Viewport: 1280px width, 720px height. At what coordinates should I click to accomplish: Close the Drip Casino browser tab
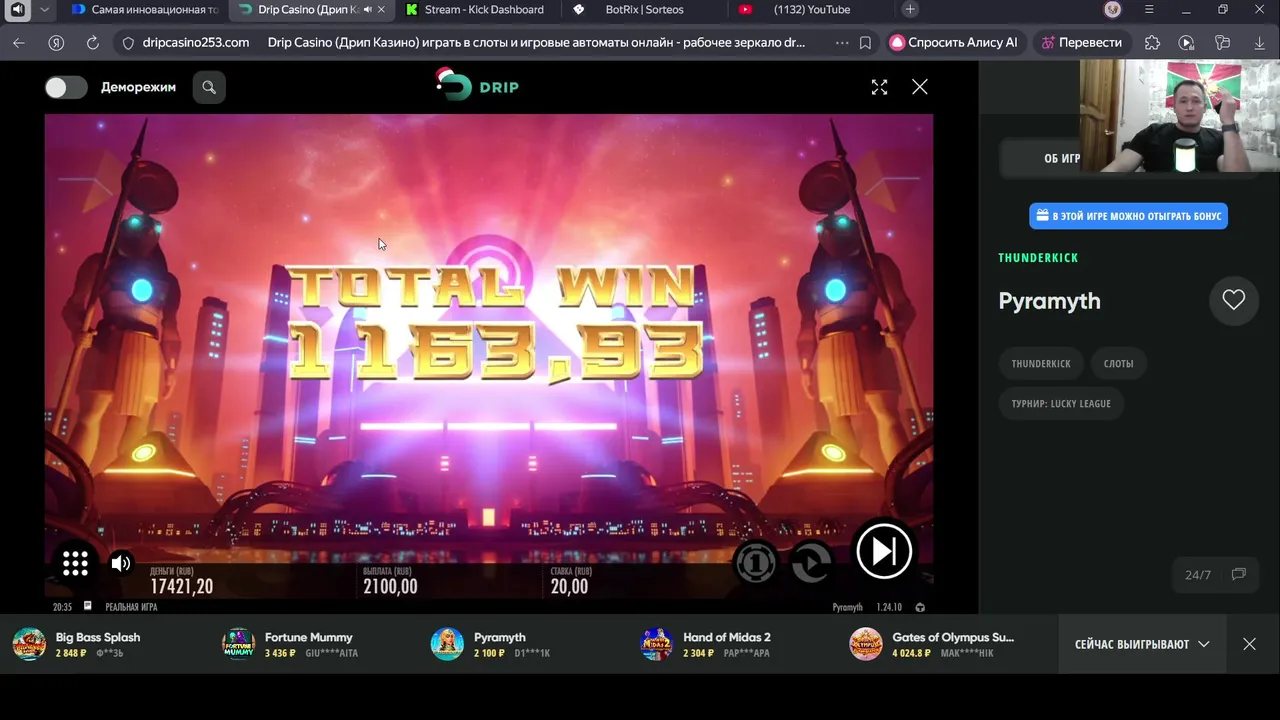381,10
